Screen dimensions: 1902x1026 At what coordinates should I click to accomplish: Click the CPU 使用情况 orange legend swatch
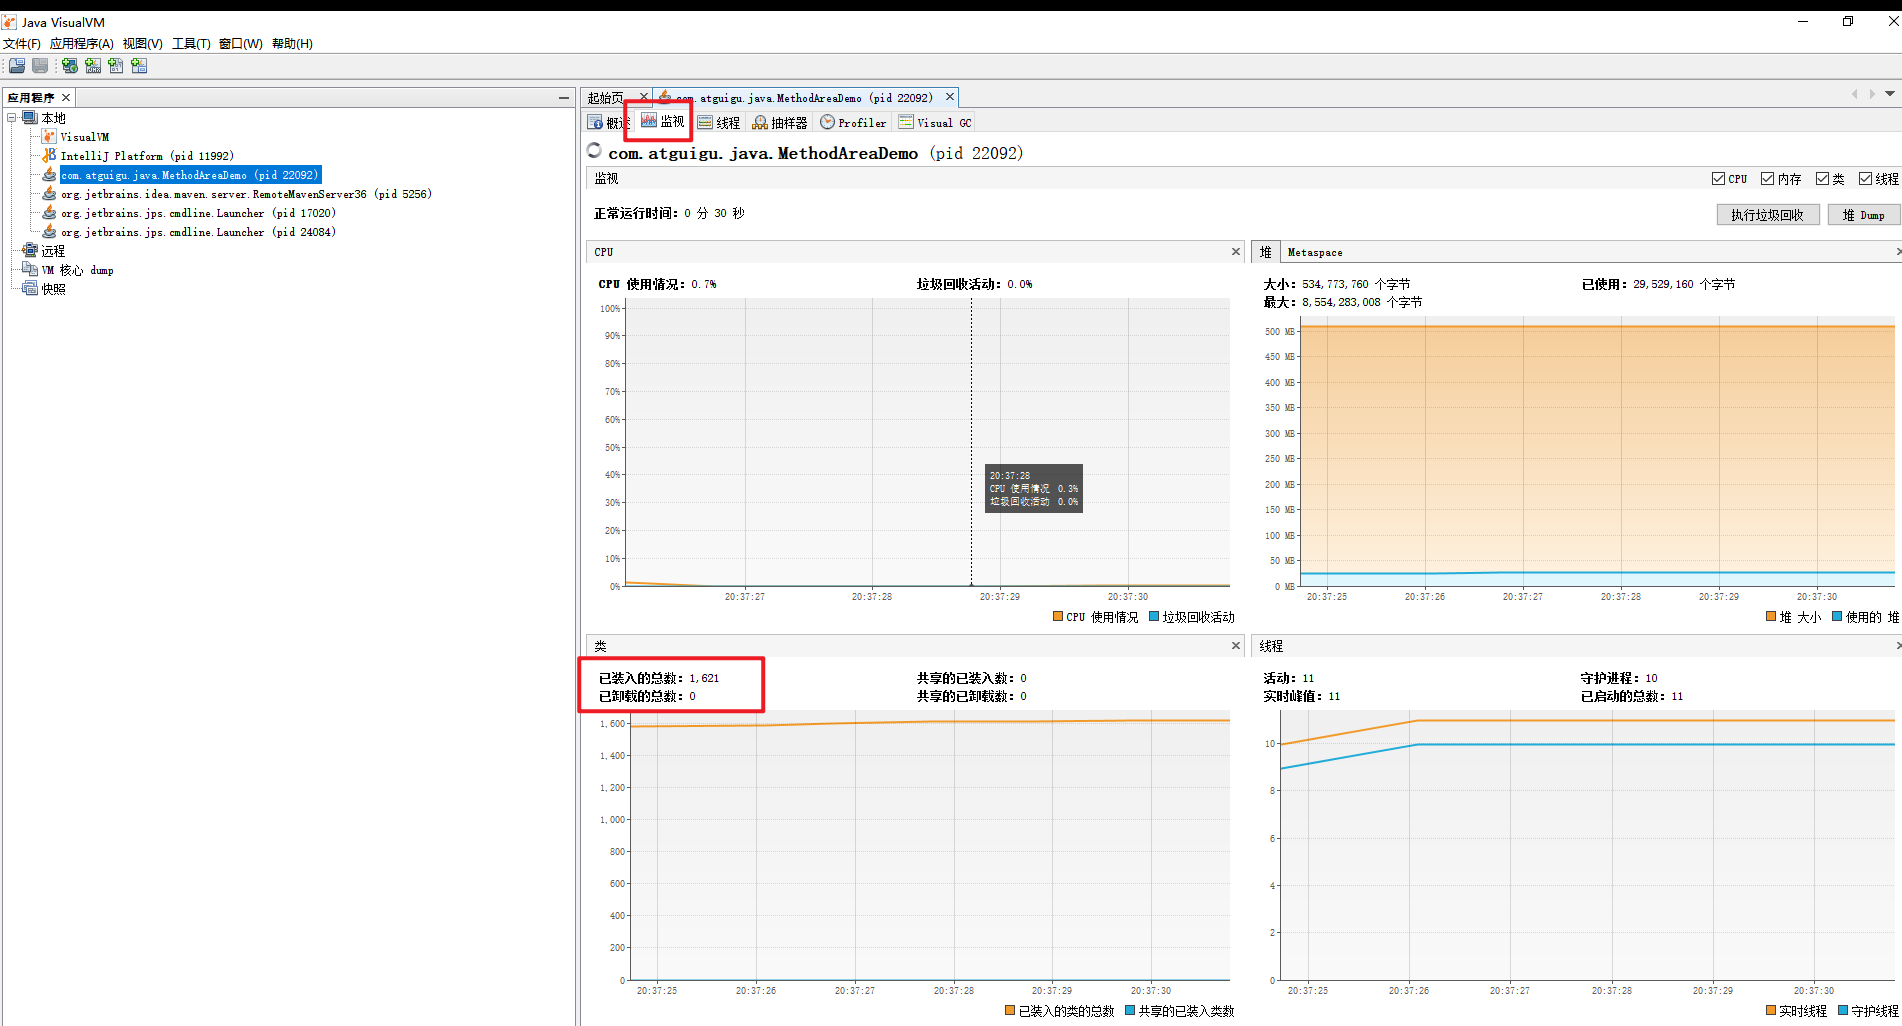[1058, 617]
